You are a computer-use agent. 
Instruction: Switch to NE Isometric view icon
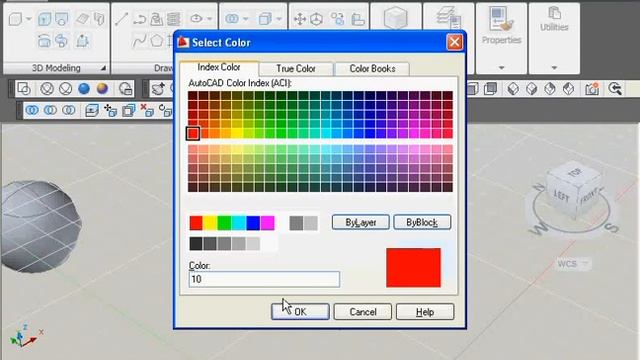click(x=550, y=89)
